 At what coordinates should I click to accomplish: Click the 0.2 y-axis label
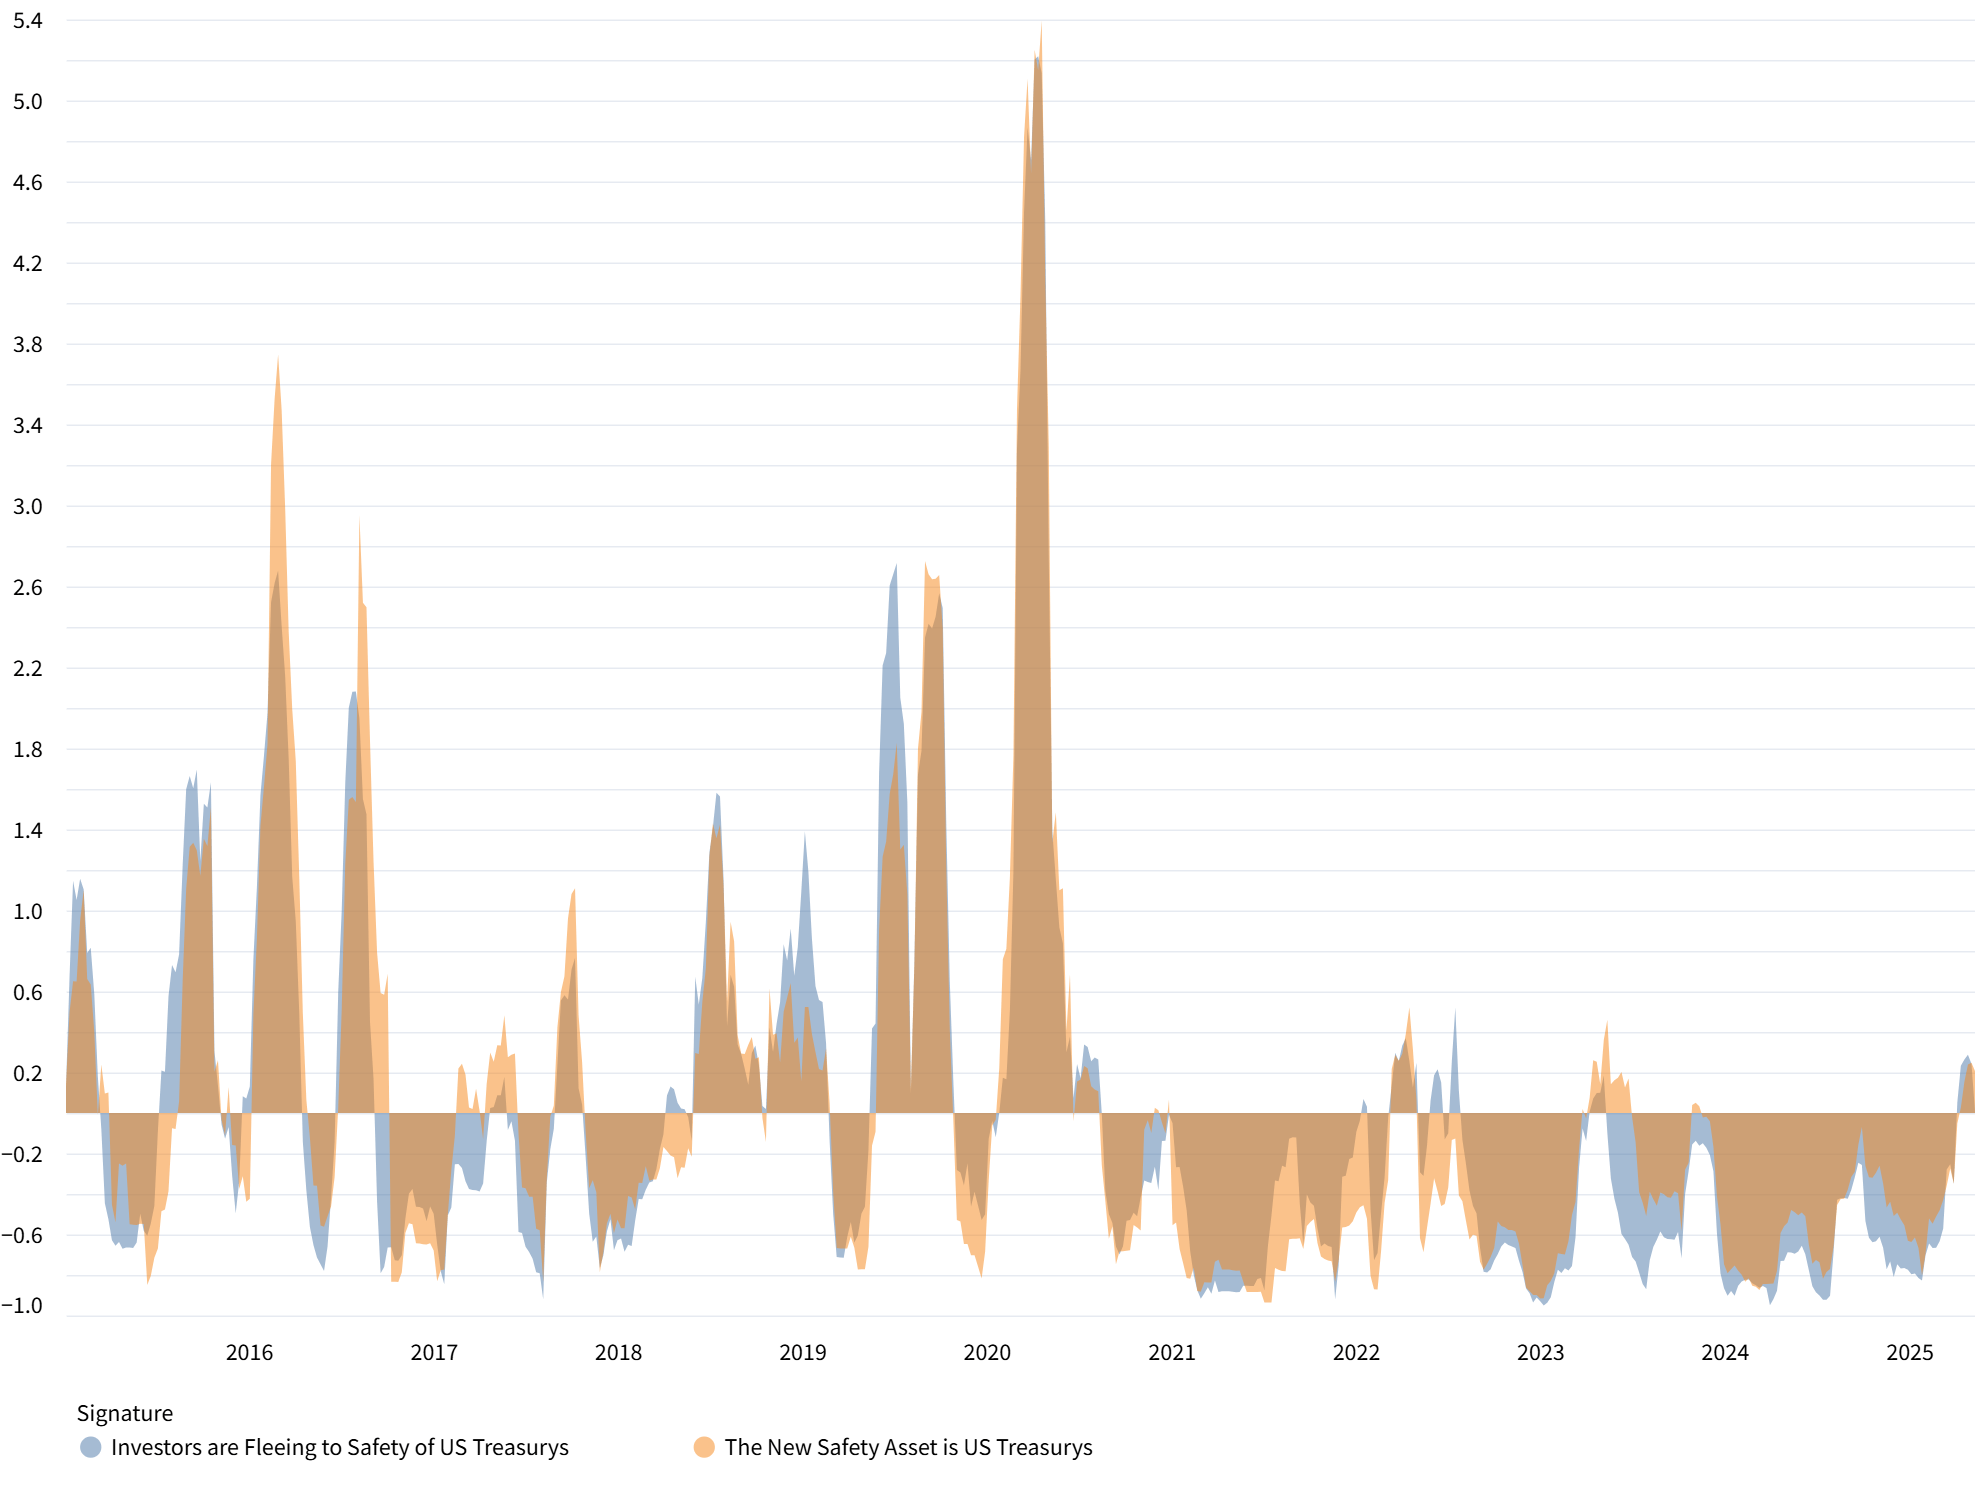pyautogui.click(x=28, y=1073)
